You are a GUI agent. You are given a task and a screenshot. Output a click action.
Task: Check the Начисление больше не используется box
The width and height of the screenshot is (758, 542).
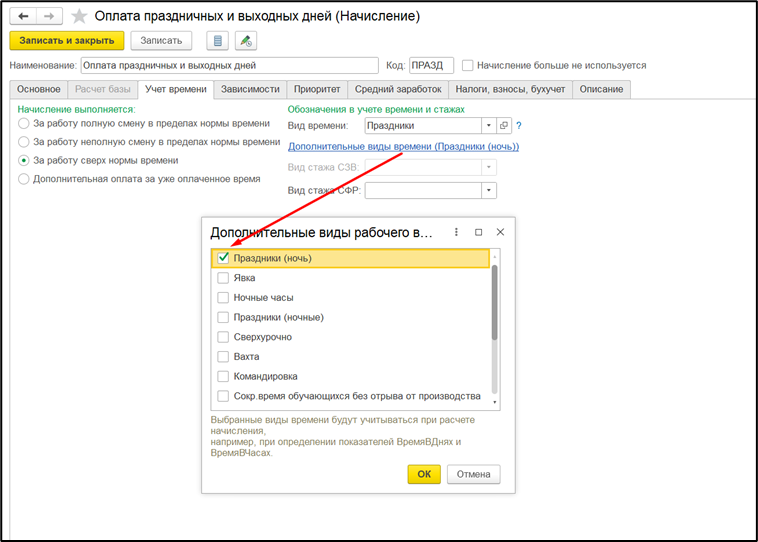click(x=469, y=65)
